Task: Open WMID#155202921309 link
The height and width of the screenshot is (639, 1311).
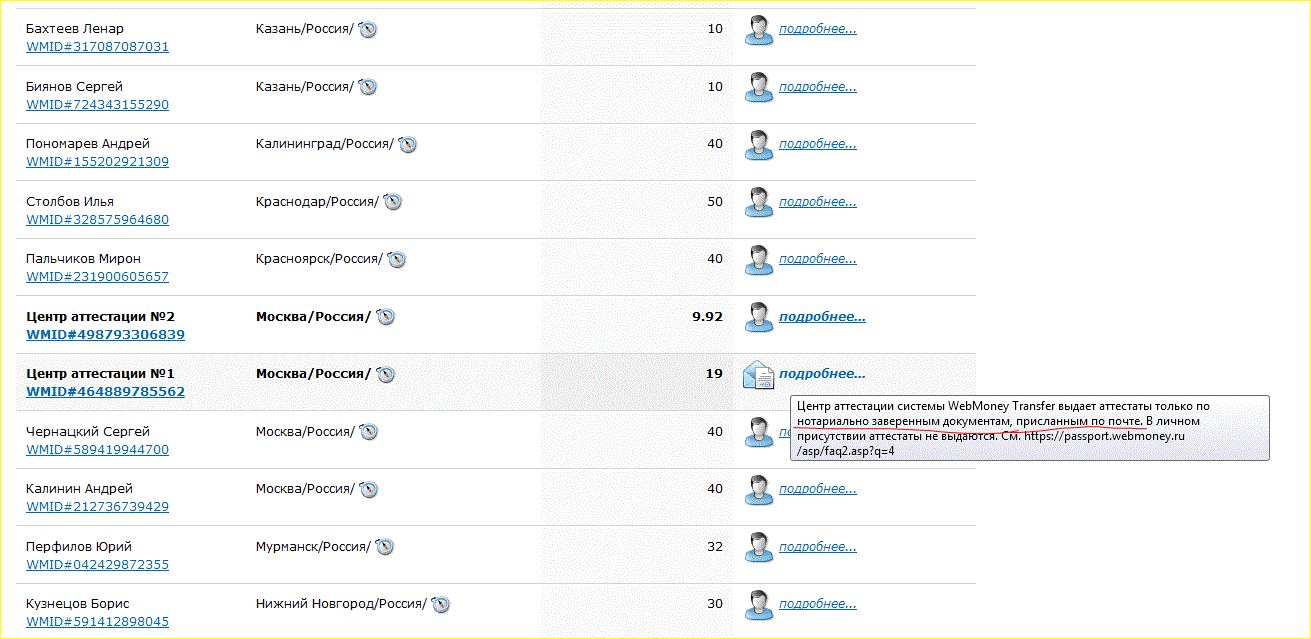Action: (97, 162)
